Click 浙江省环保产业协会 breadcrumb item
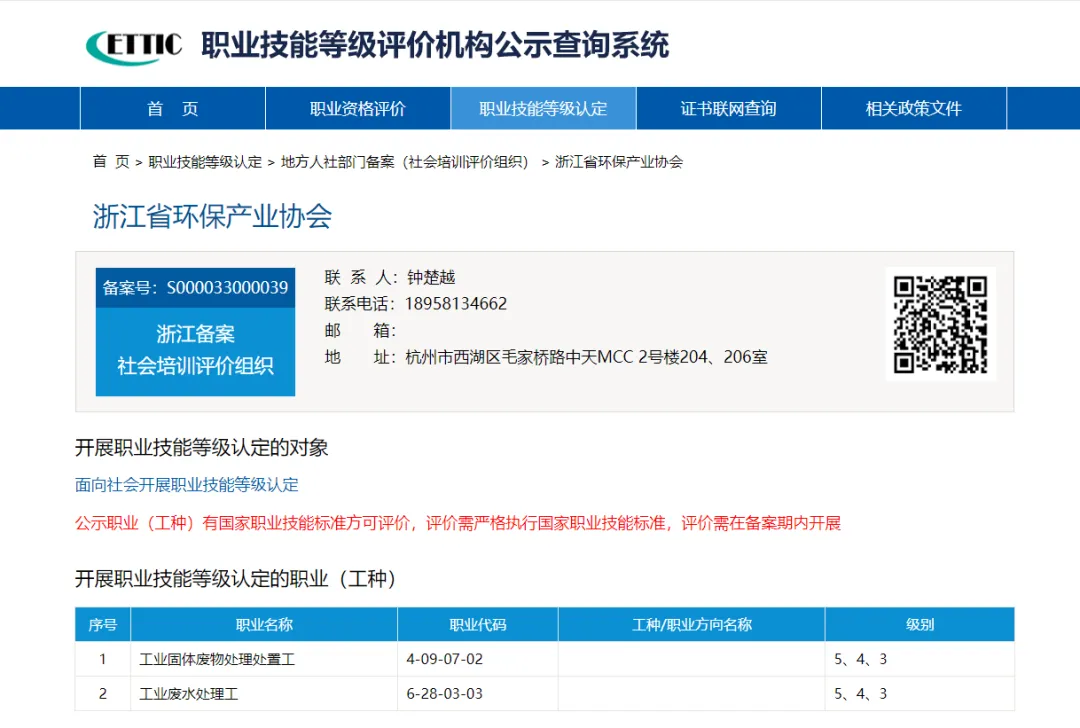 pyautogui.click(x=619, y=162)
